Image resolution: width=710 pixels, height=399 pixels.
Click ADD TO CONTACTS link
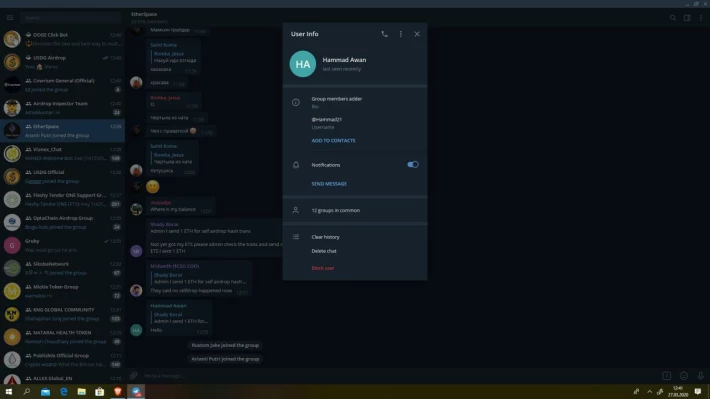point(333,140)
